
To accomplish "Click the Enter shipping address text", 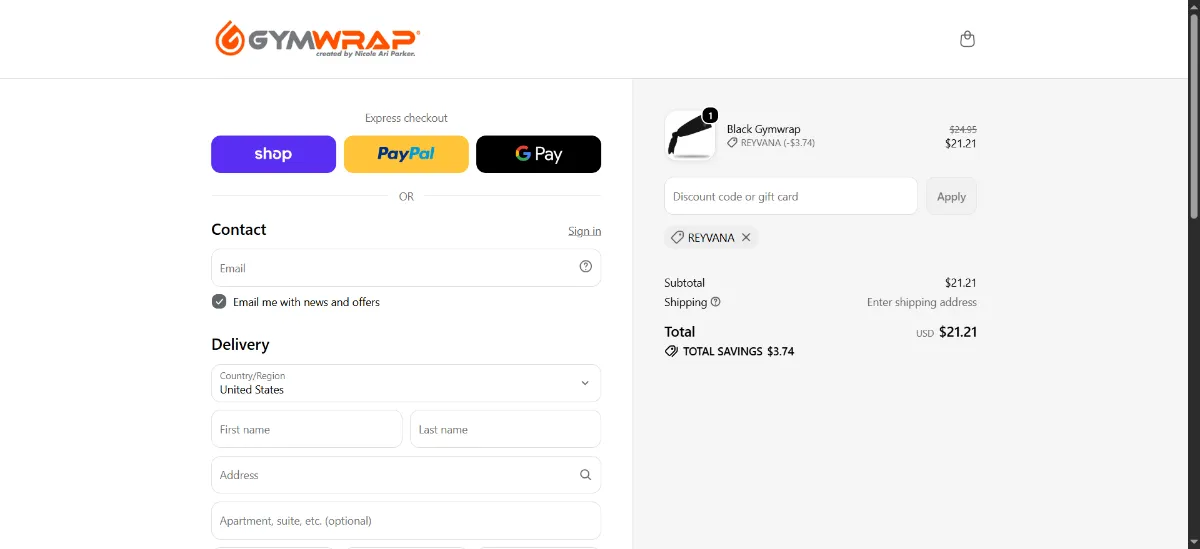I will click(x=922, y=302).
